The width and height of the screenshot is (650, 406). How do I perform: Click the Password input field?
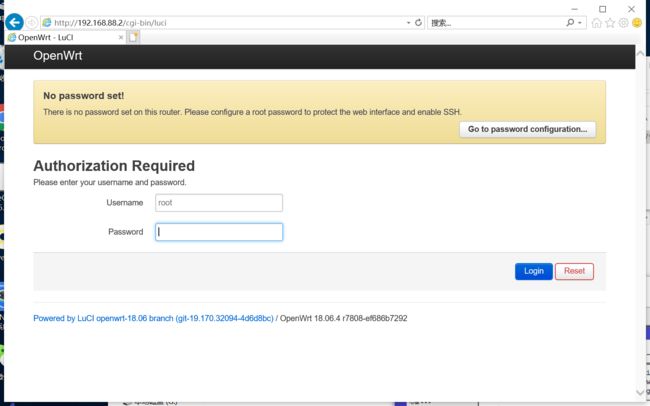pyautogui.click(x=219, y=232)
